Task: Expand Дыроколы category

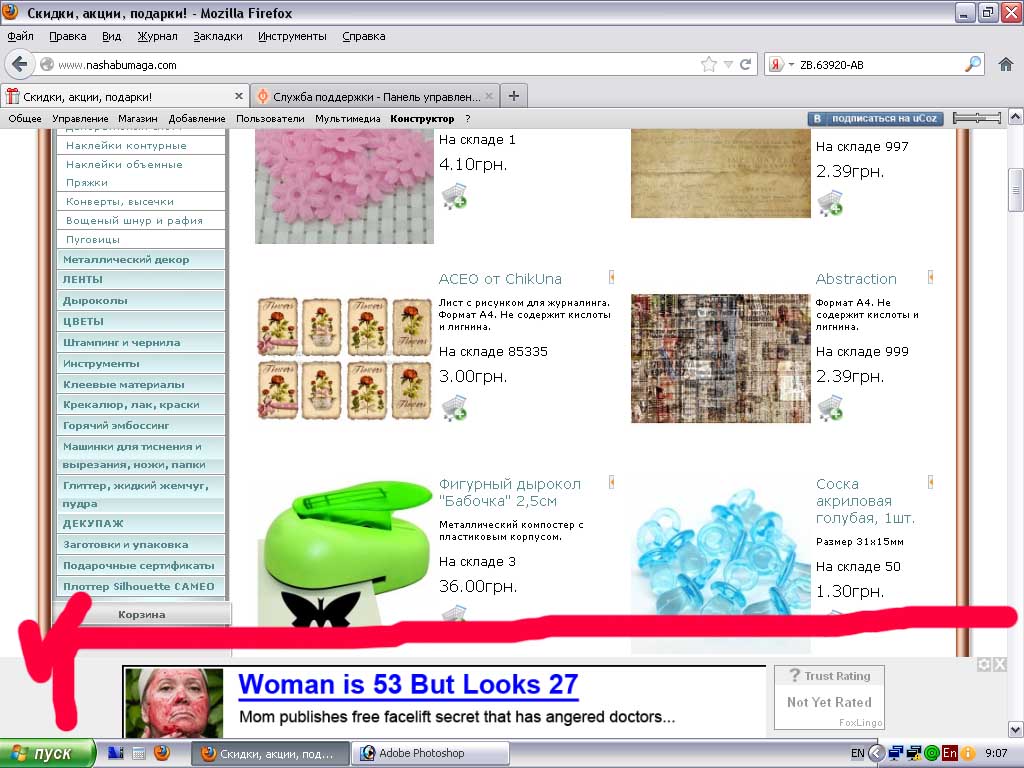Action: click(x=142, y=300)
